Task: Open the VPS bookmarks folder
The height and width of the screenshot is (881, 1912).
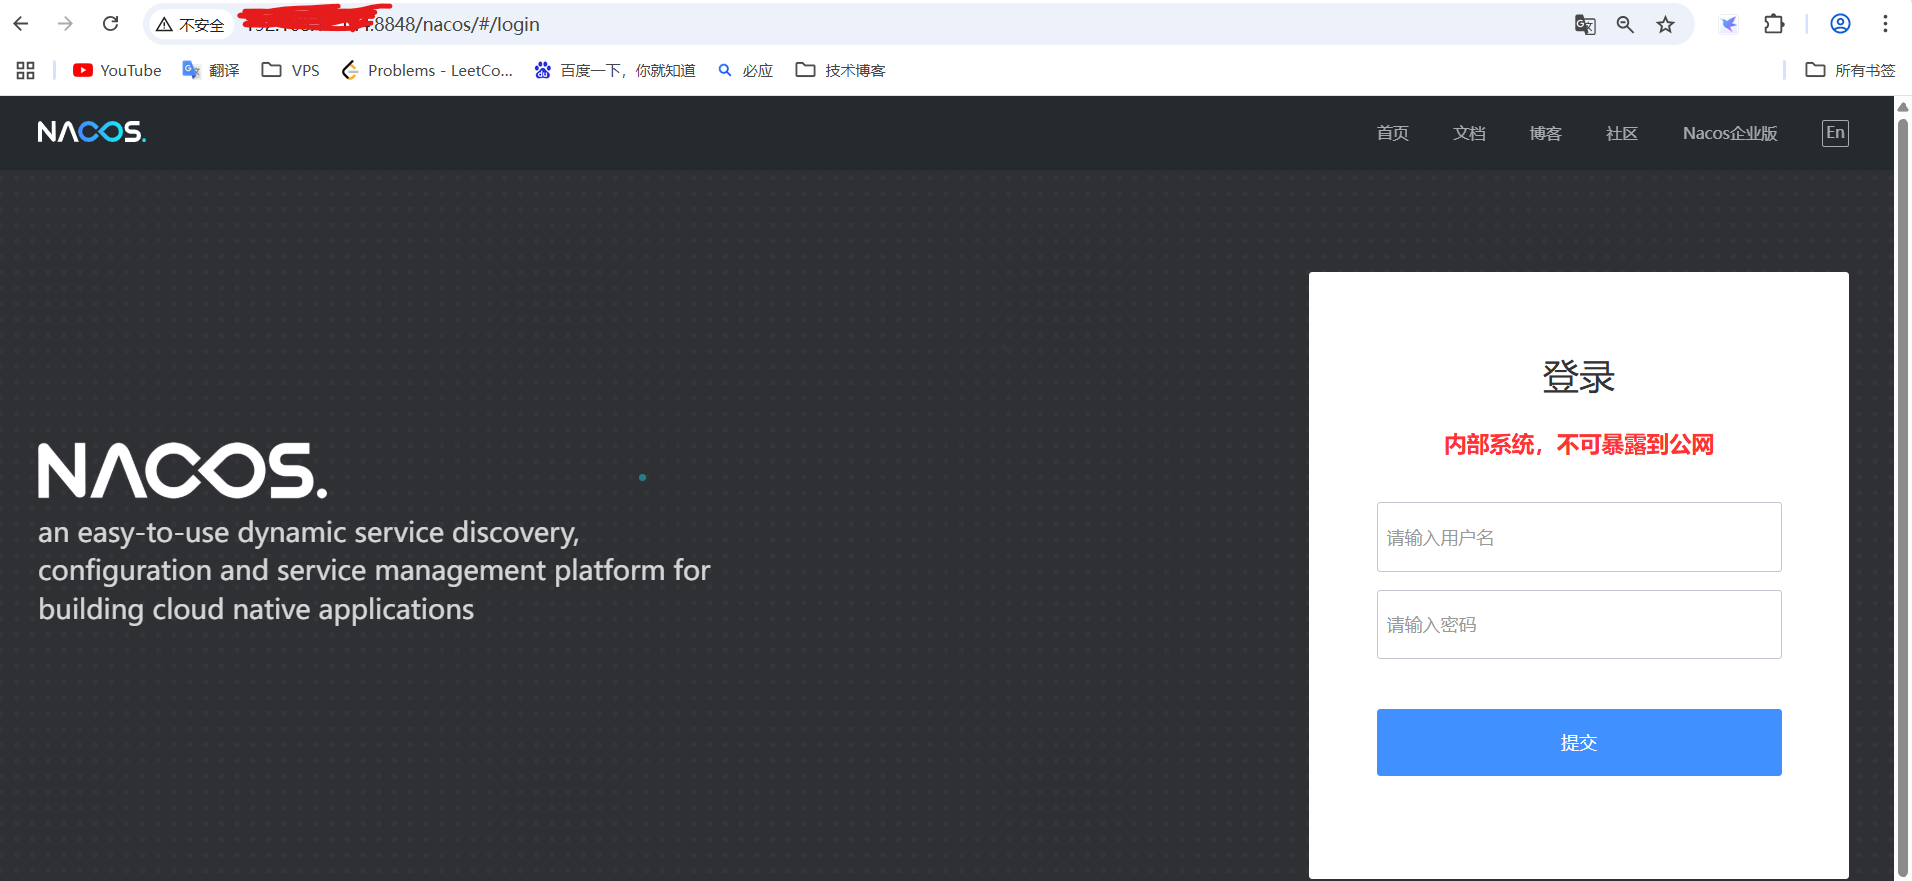Action: pyautogui.click(x=291, y=70)
